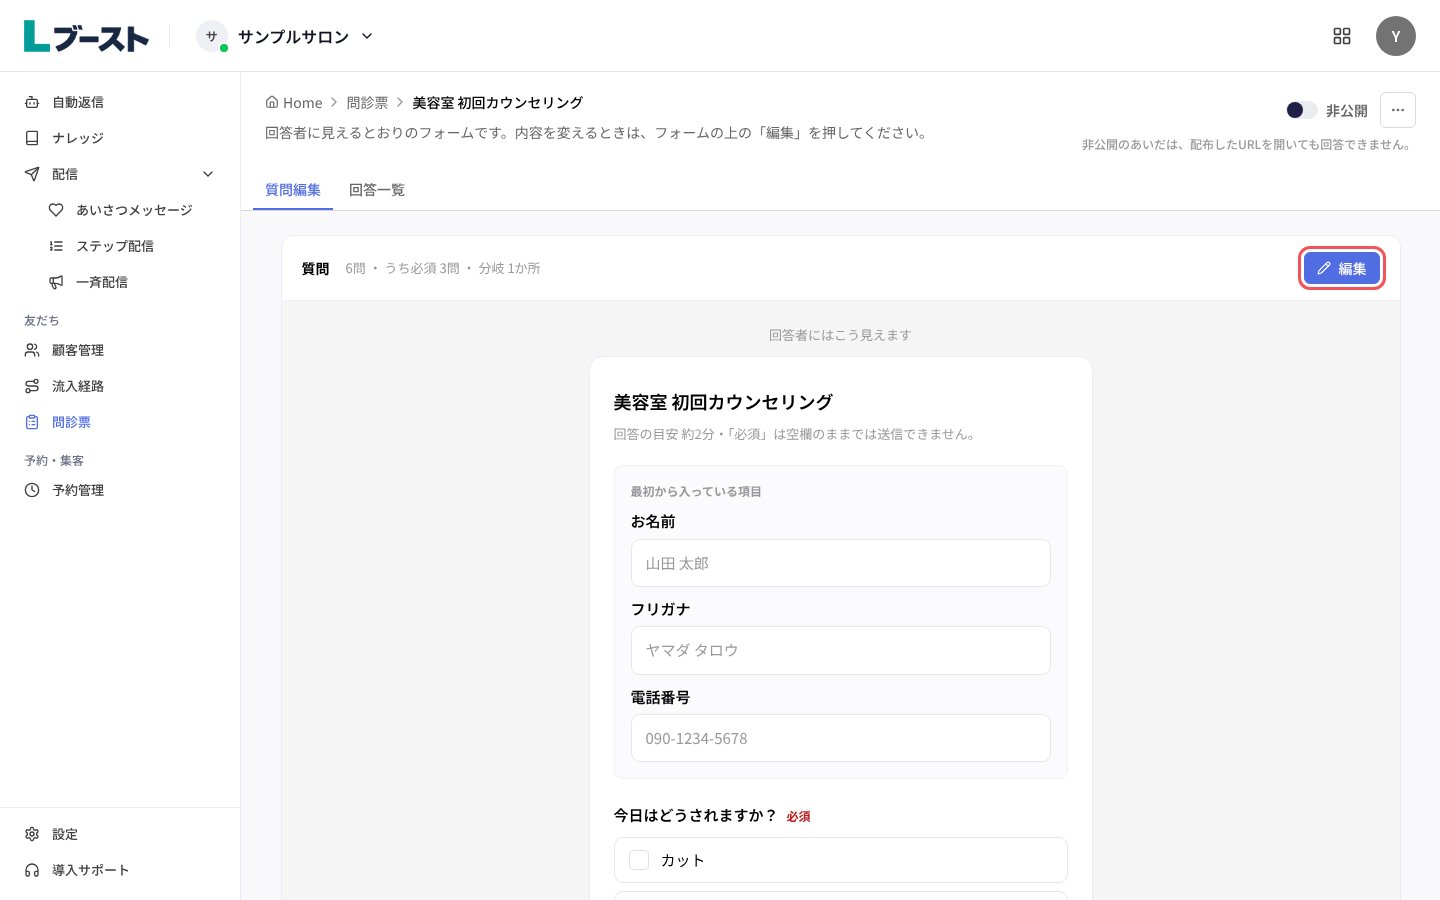The width and height of the screenshot is (1440, 900).
Task: Click the 一斉配信 megaphone icon
Action: [x=56, y=282]
